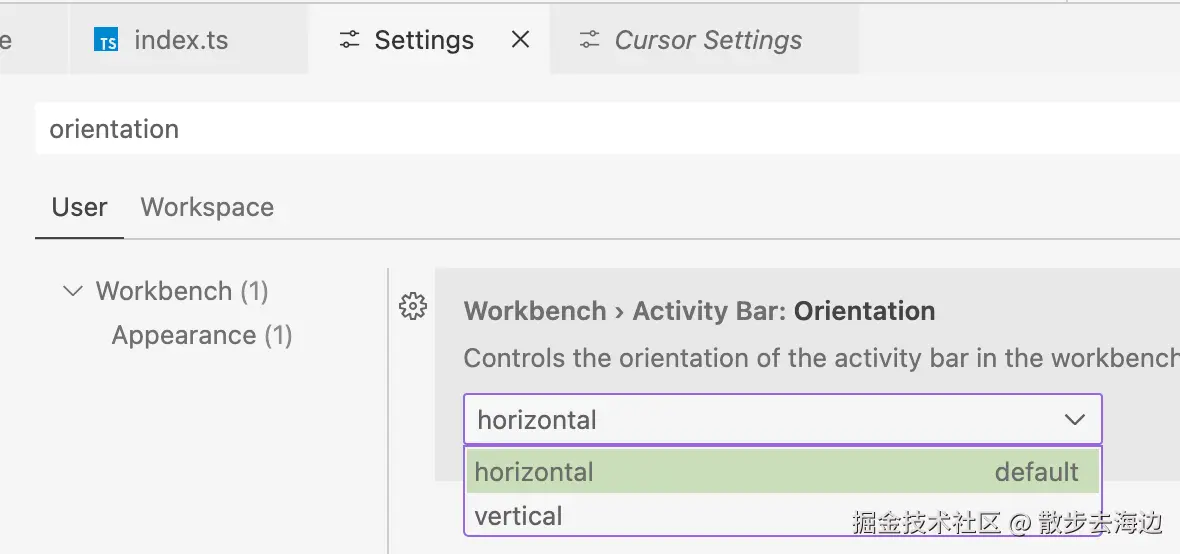The width and height of the screenshot is (1180, 554).
Task: Collapse the Workbench tree chevron
Action: [72, 291]
